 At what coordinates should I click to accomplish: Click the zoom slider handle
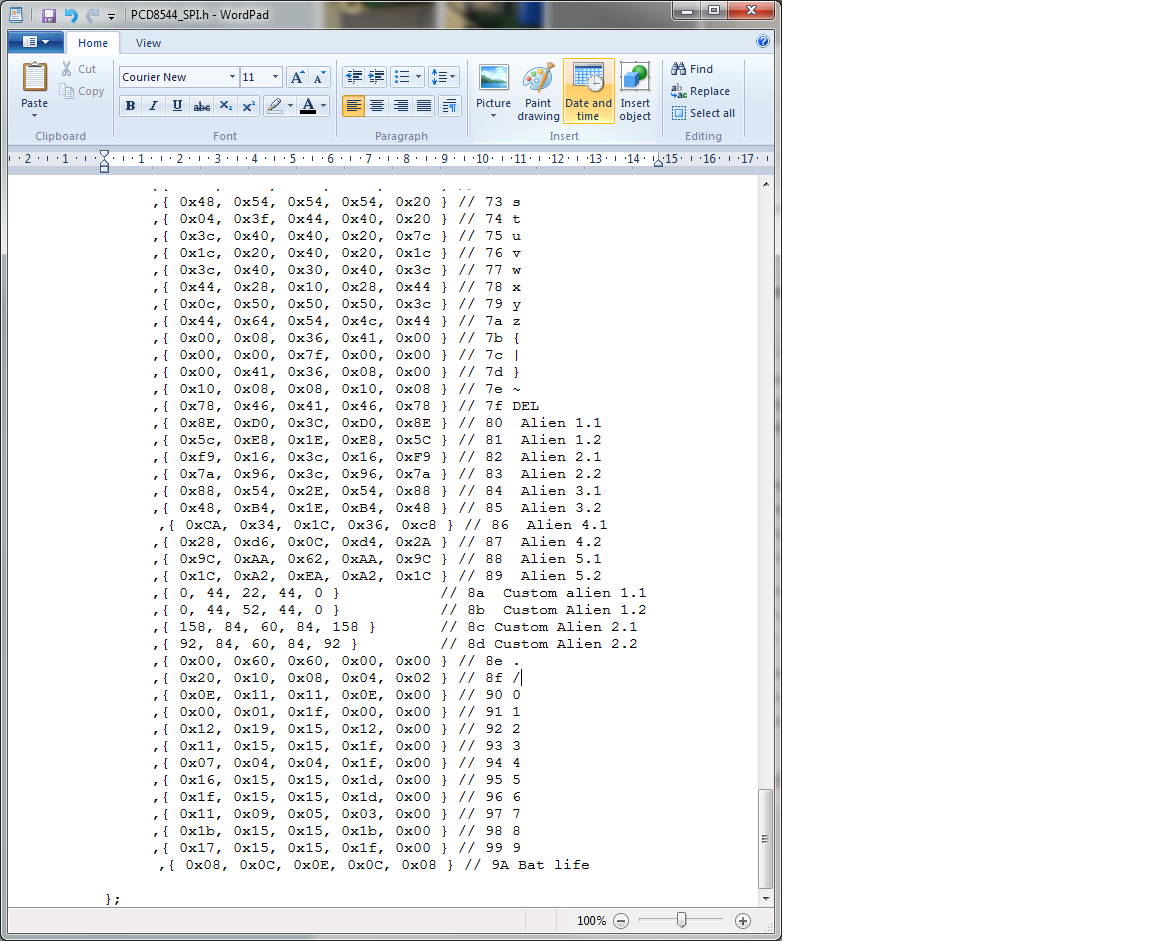pyautogui.click(x=682, y=920)
